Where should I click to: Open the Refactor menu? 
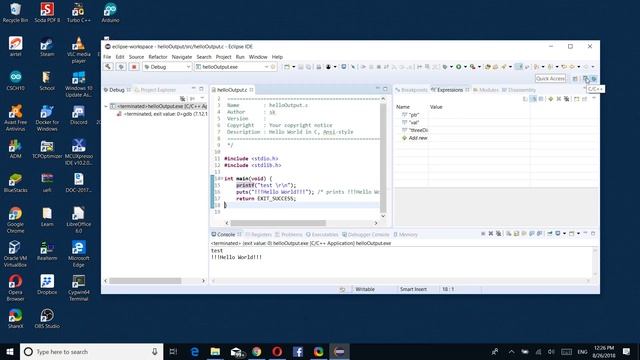click(158, 57)
